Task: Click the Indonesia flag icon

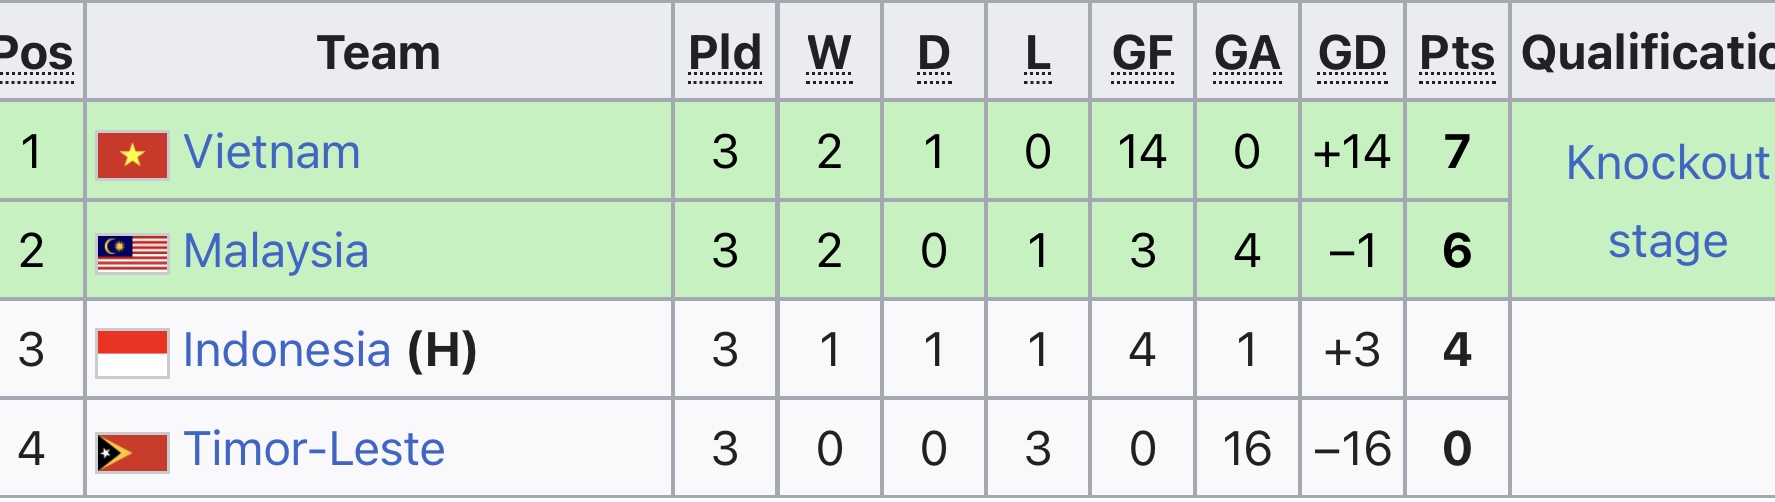Action: tap(132, 352)
